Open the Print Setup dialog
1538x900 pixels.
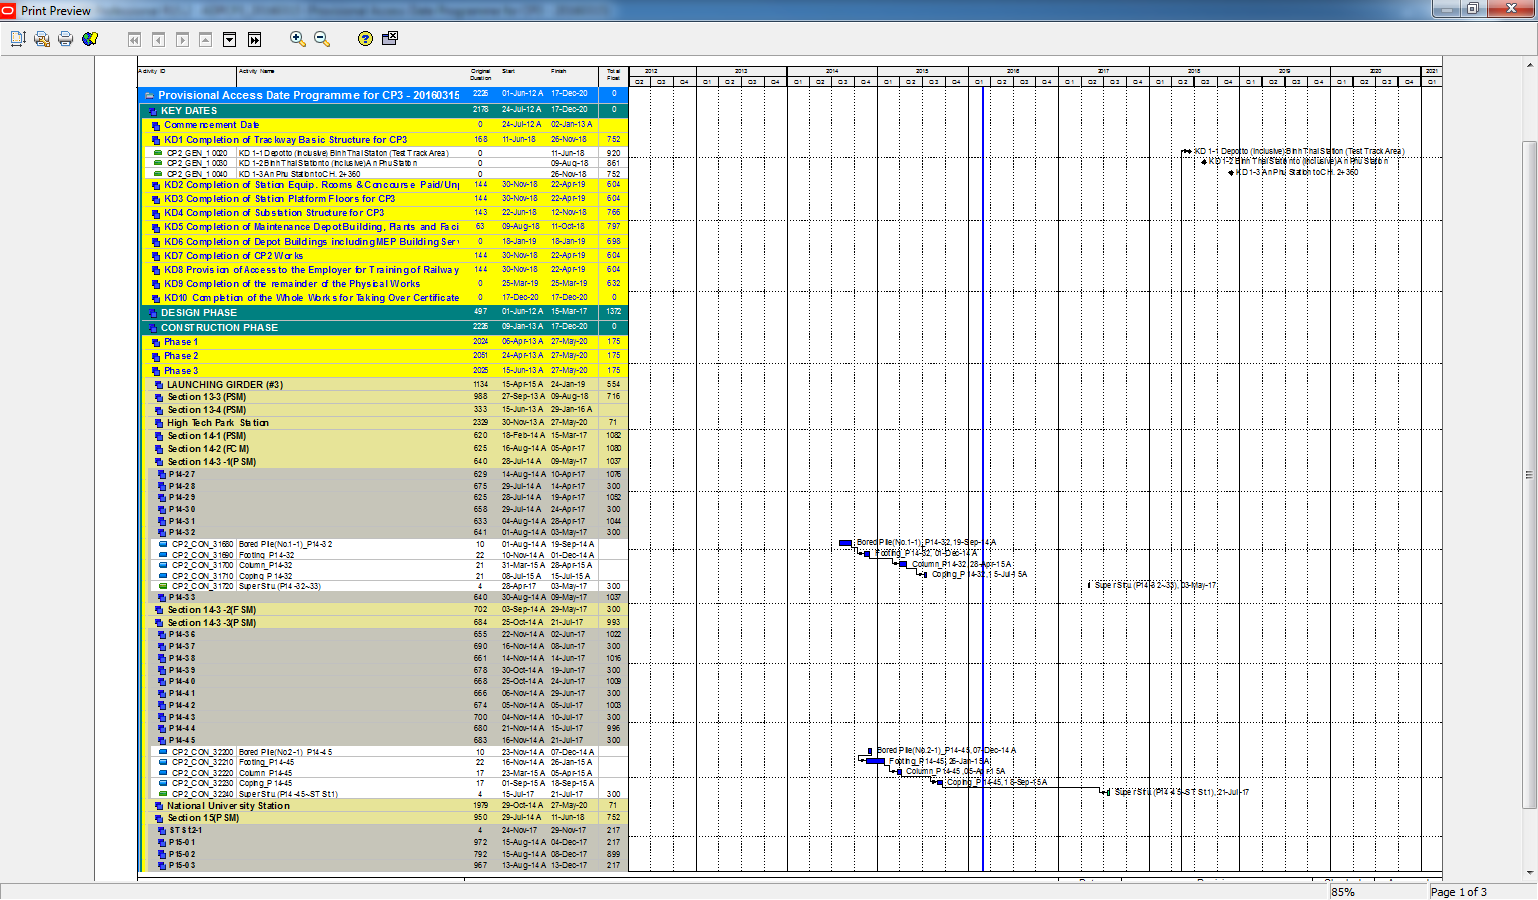tap(42, 39)
